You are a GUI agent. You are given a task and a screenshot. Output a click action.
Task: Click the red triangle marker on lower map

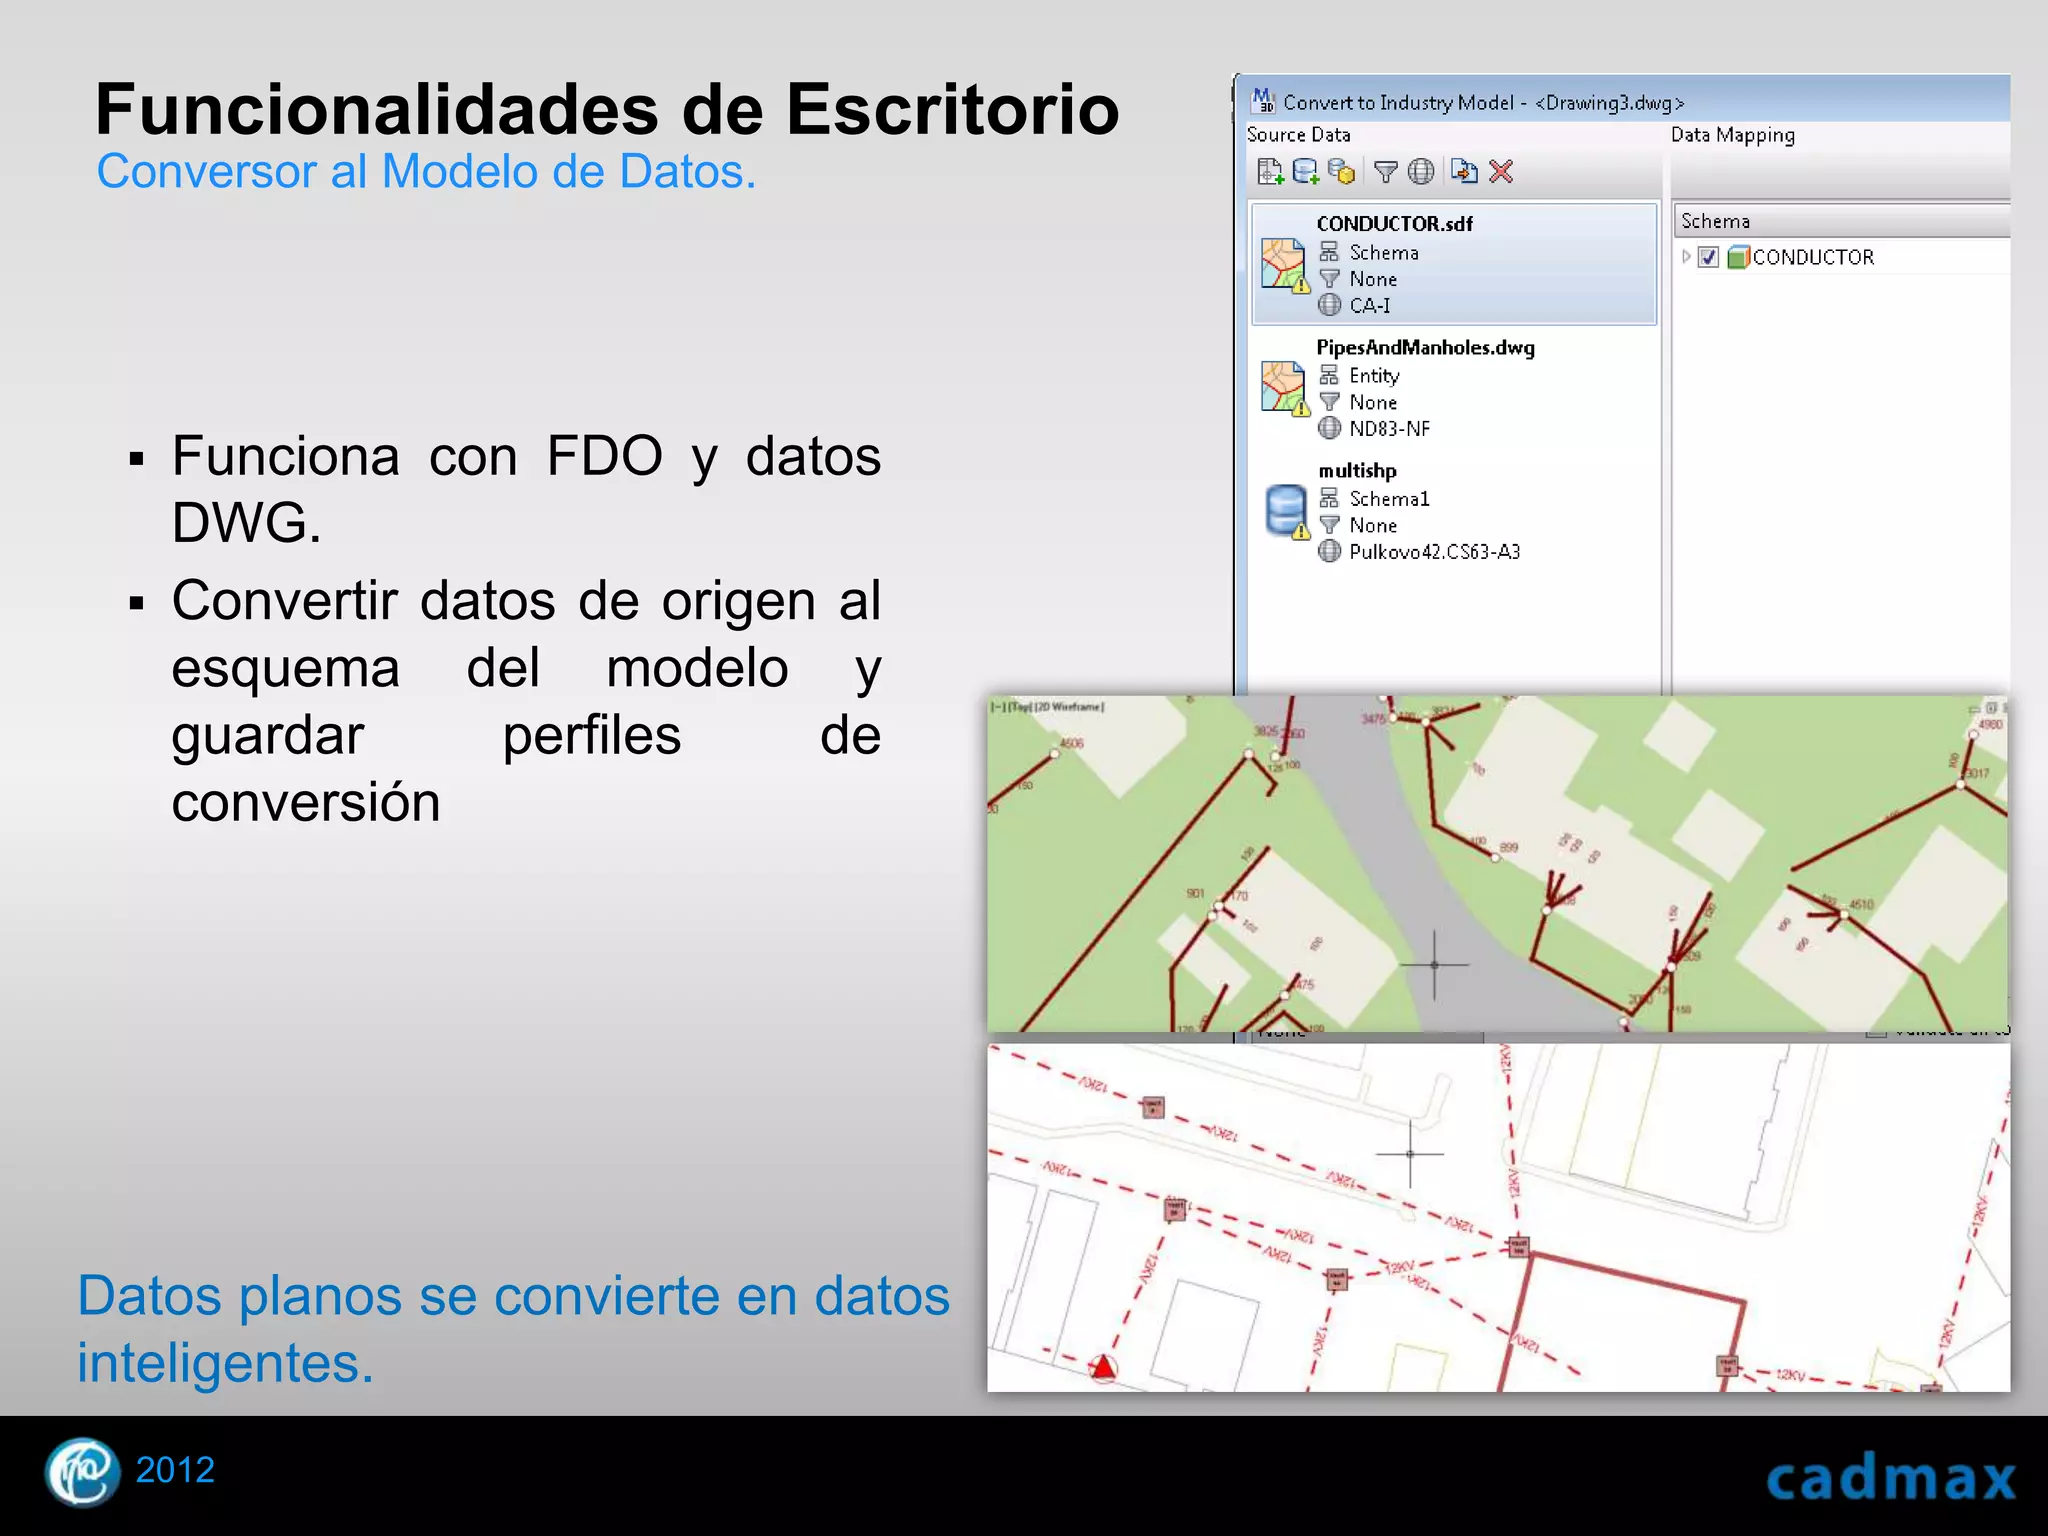pos(1102,1368)
